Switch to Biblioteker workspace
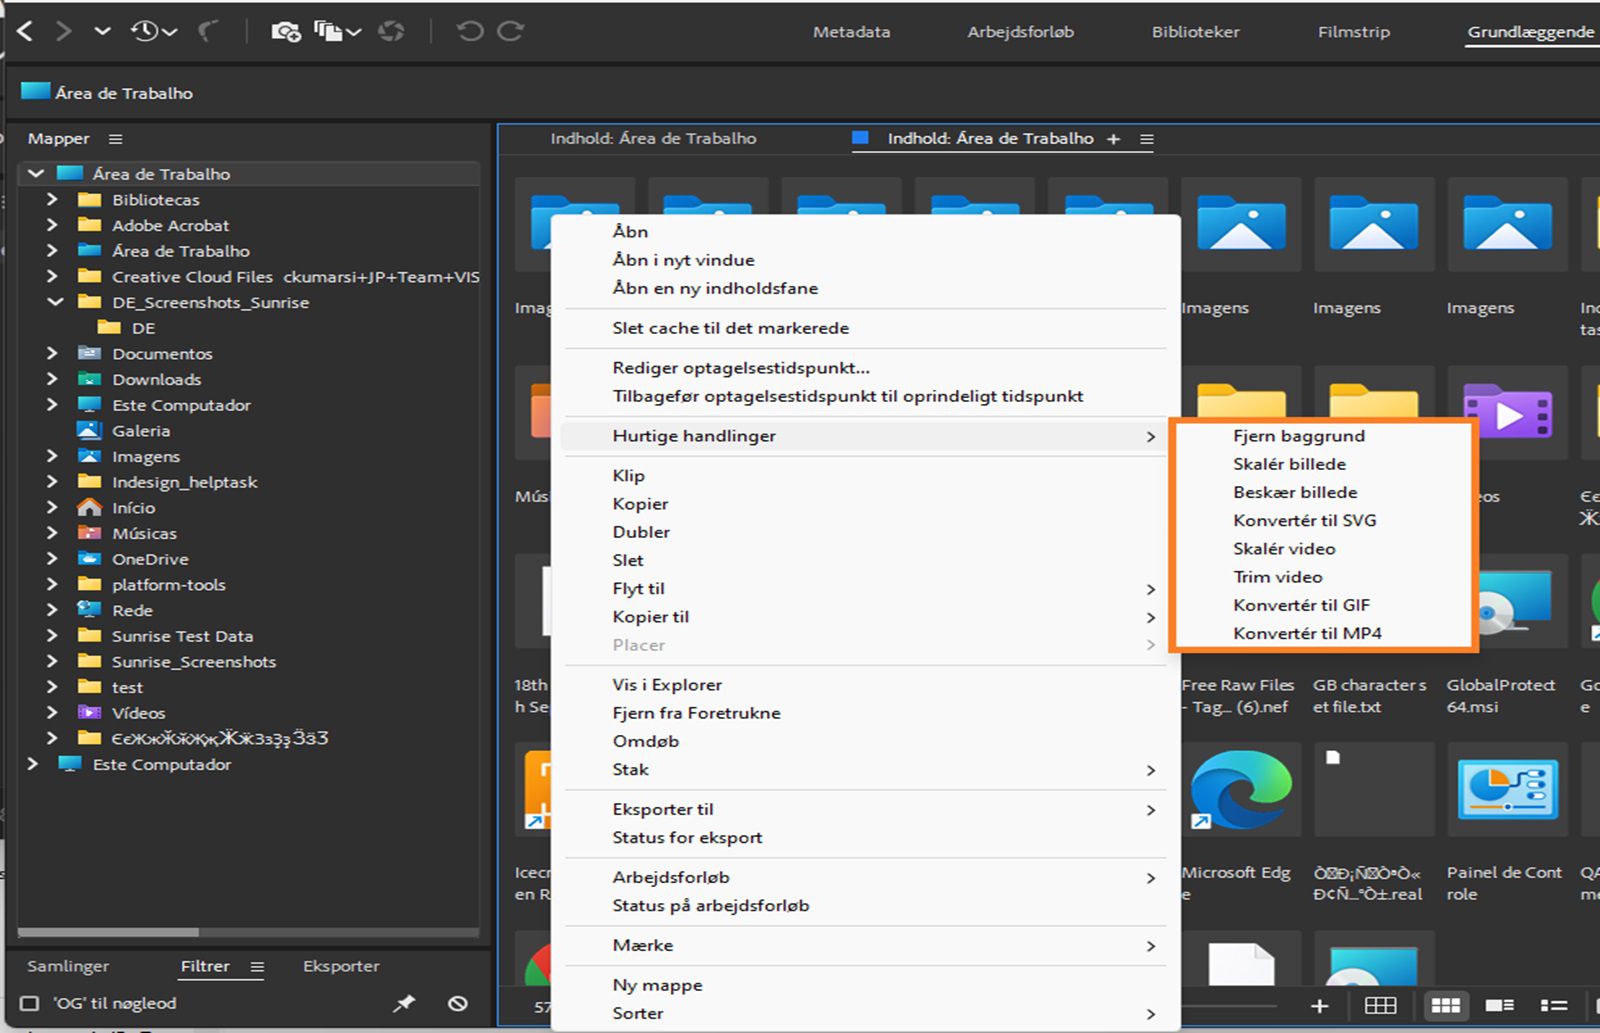1600x1033 pixels. click(1195, 32)
